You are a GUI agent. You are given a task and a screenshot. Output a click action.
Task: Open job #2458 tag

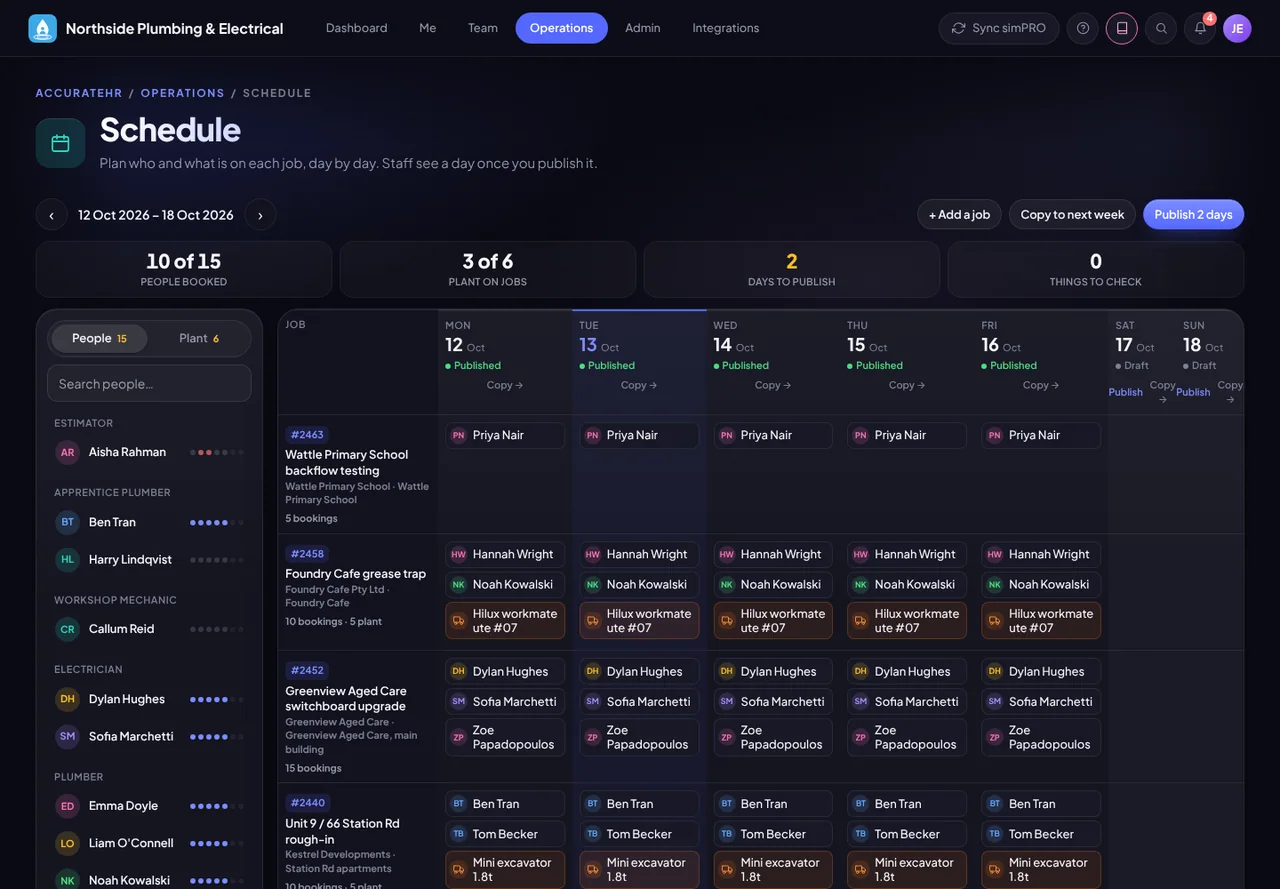[307, 554]
